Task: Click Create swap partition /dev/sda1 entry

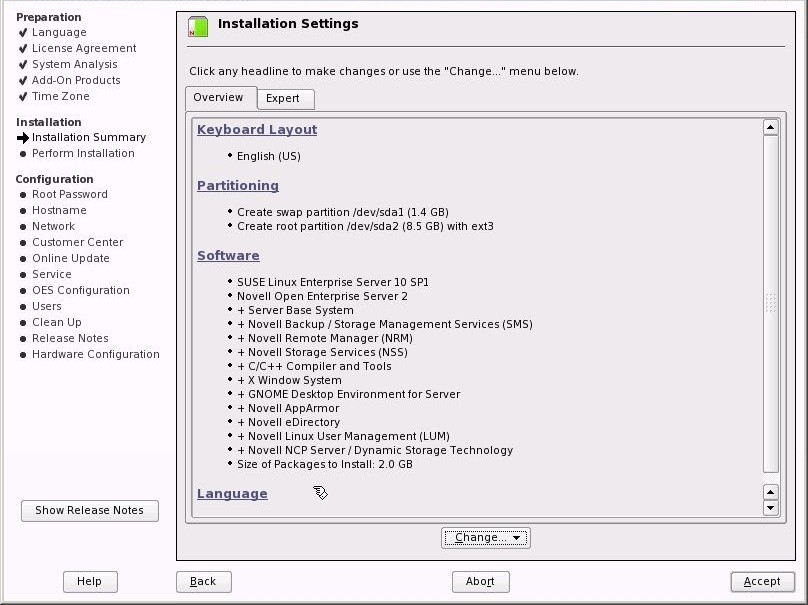Action: coord(343,212)
